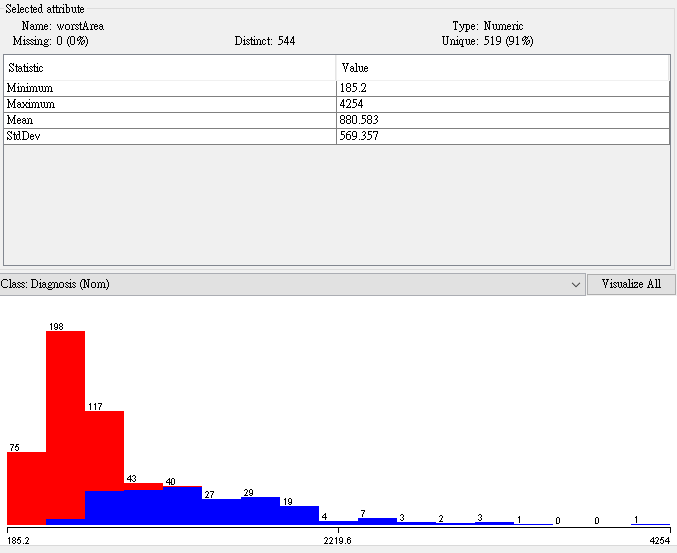Image resolution: width=677 pixels, height=553 pixels.
Task: Click the Mean row label
Action: pos(20,120)
